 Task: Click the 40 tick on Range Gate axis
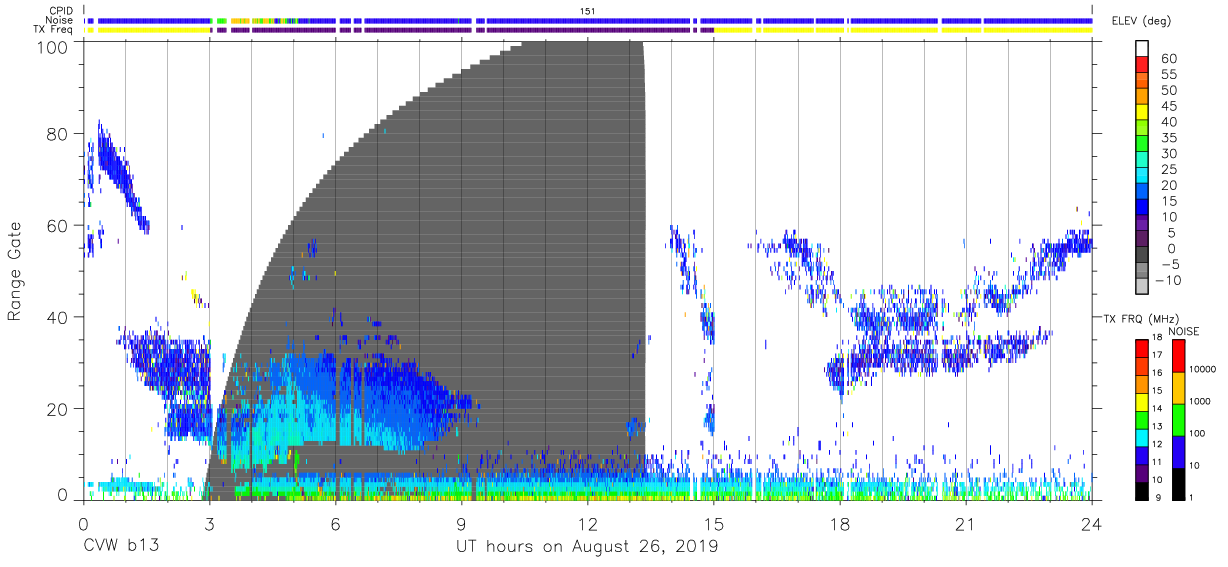(57, 317)
